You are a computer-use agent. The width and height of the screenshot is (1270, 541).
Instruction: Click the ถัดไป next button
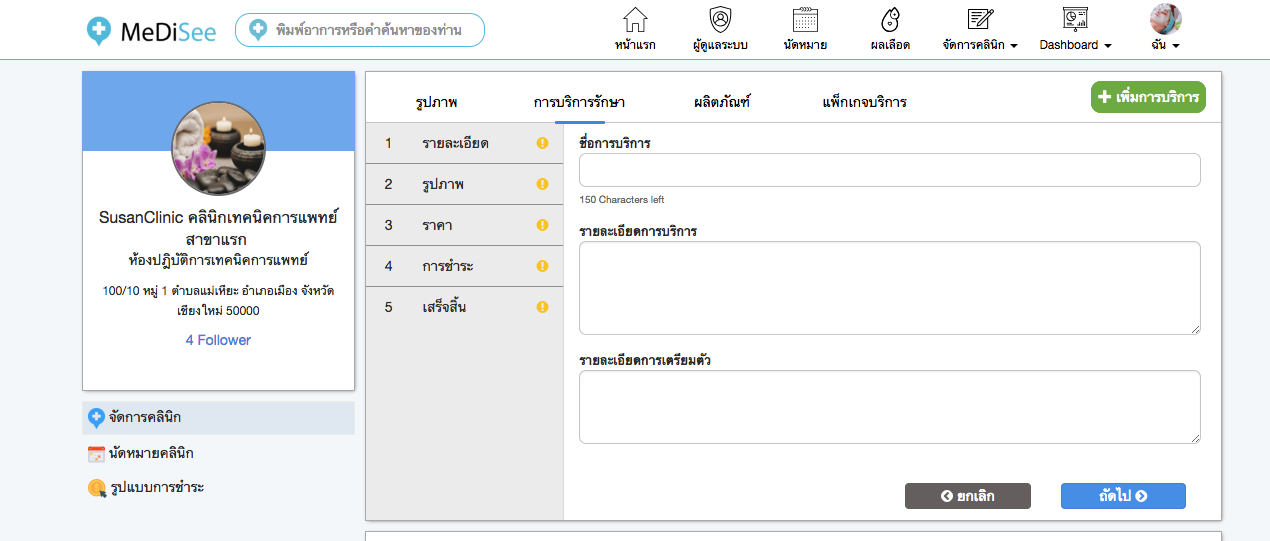pyautogui.click(x=1122, y=496)
